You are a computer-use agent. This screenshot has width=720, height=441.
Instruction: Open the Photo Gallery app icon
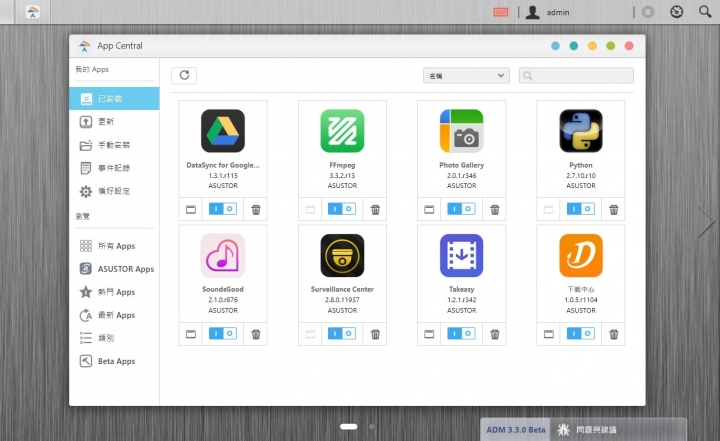[461, 131]
